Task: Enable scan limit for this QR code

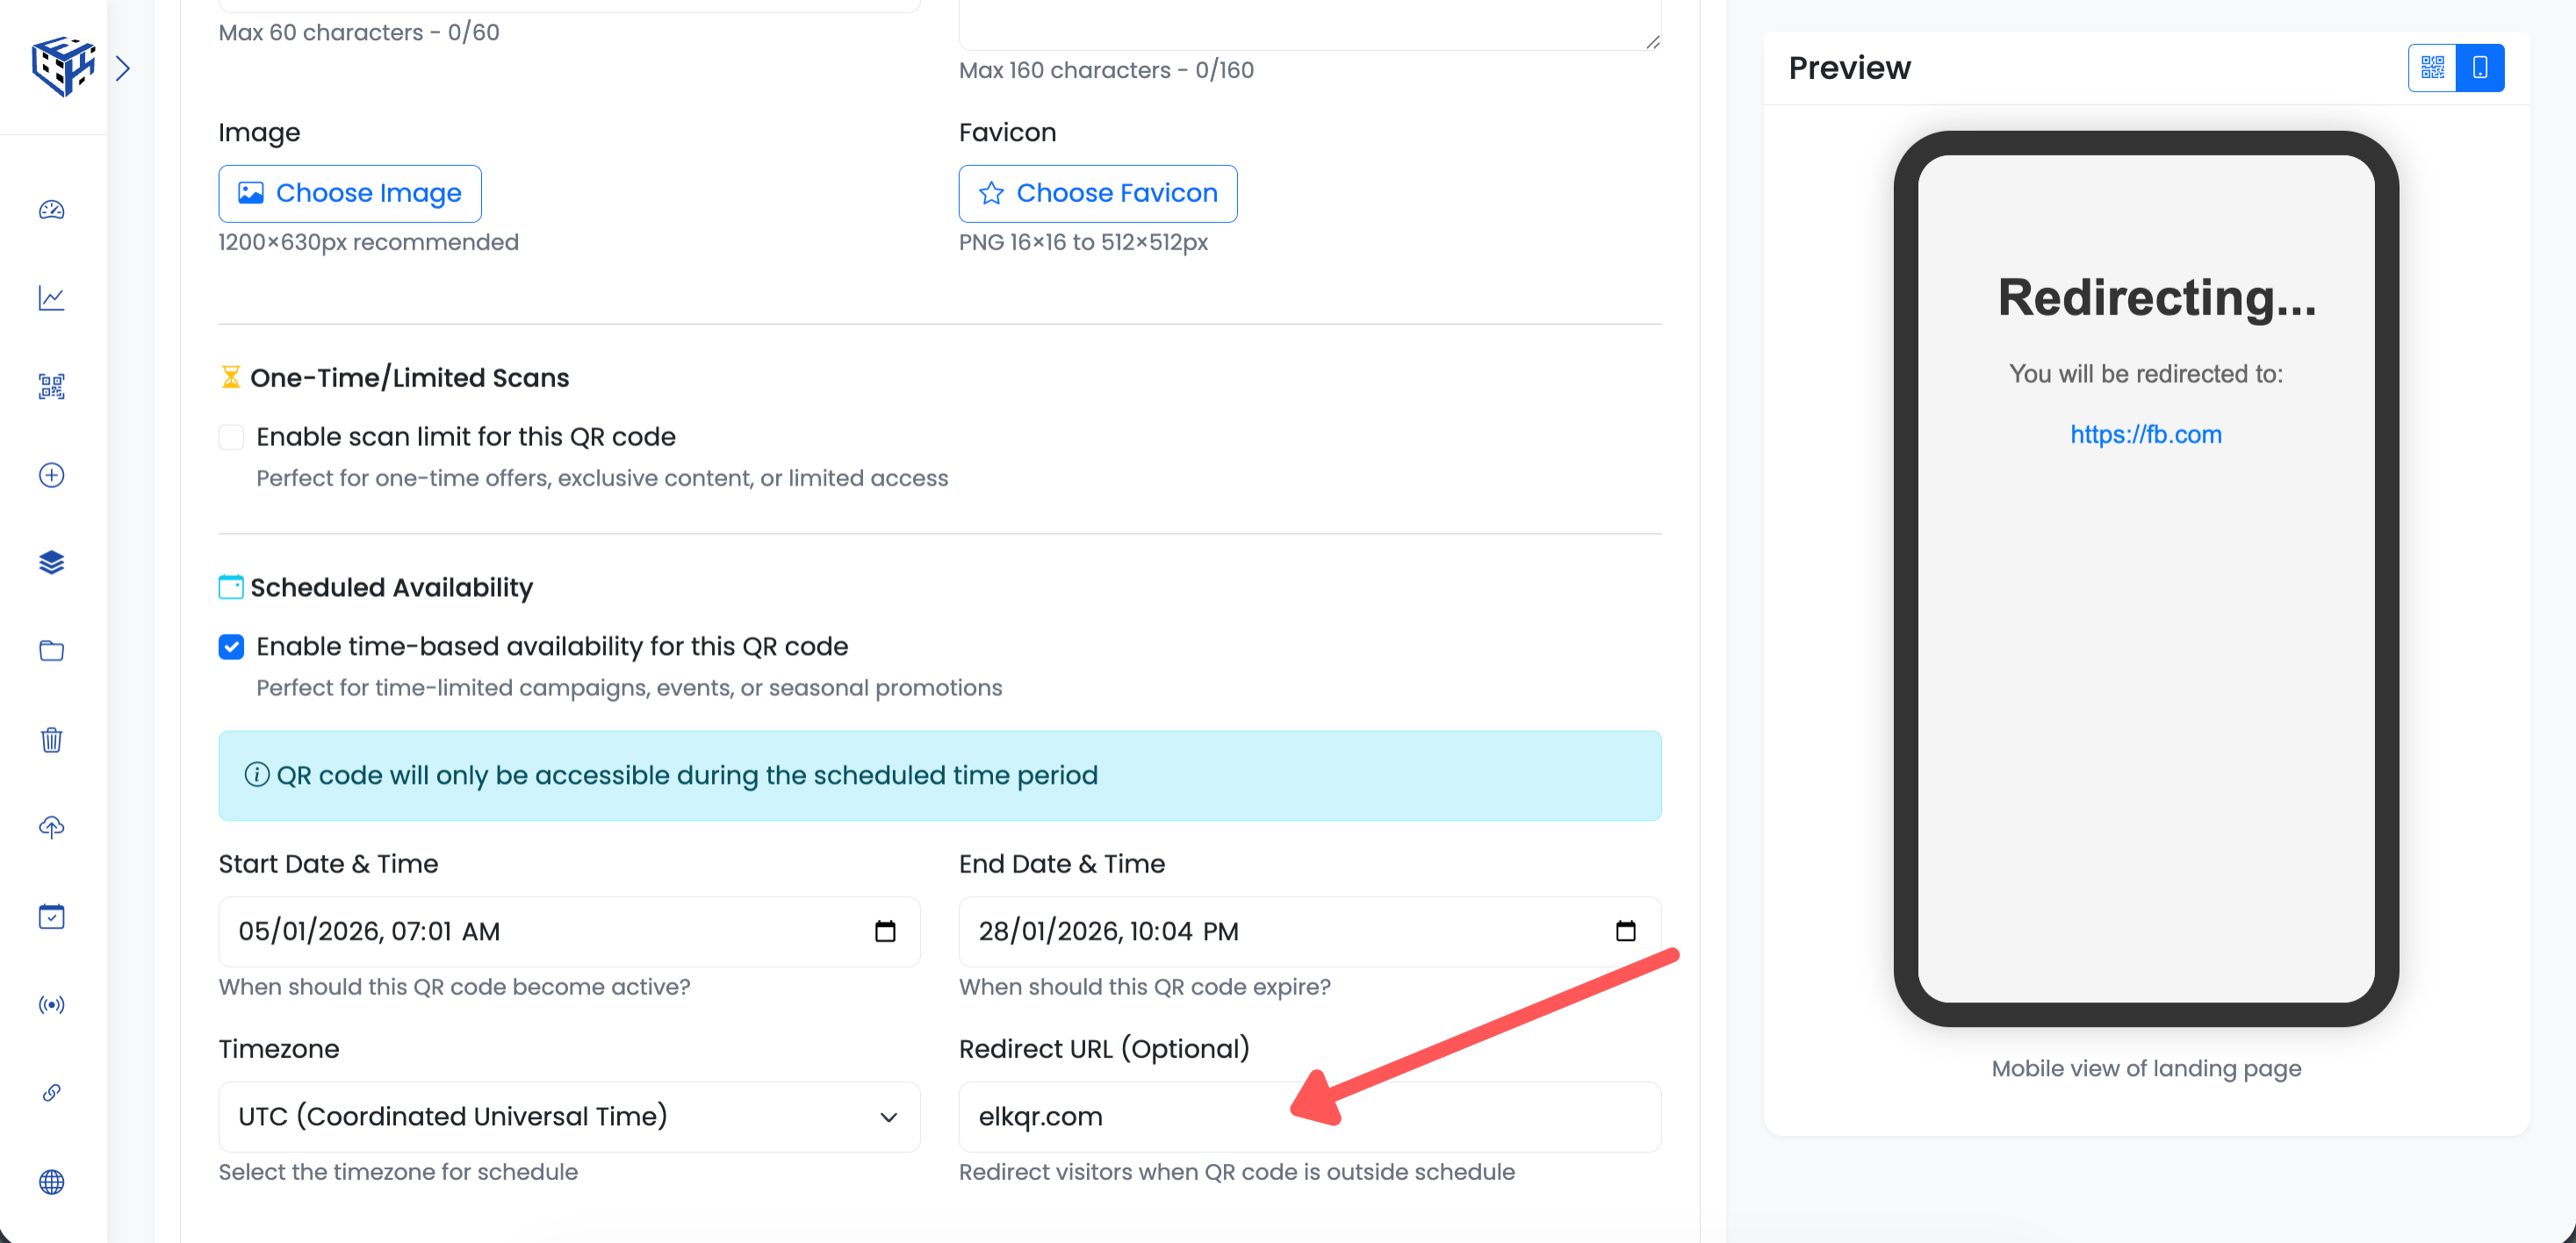Action: coord(231,437)
